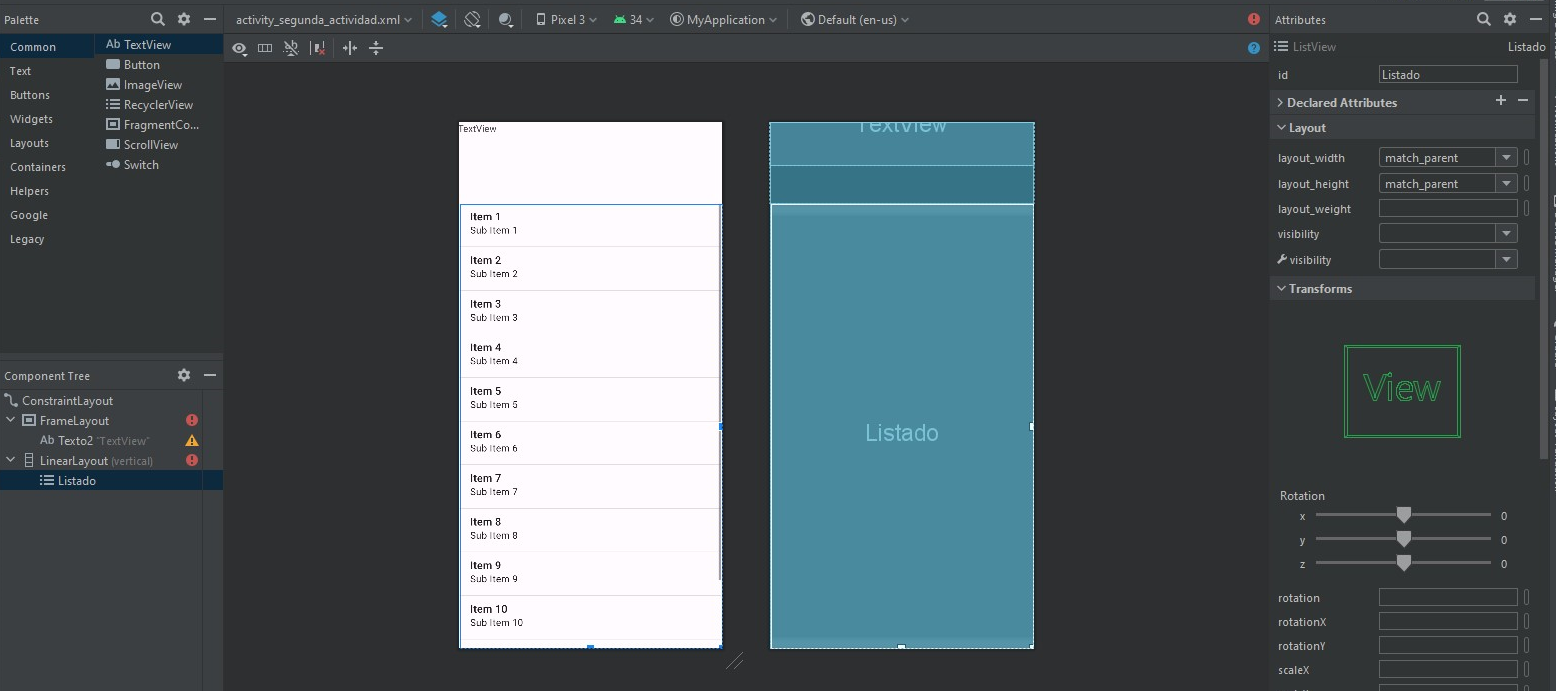Select LinearLayout in the Component Tree
The height and width of the screenshot is (691, 1556).
tap(74, 461)
